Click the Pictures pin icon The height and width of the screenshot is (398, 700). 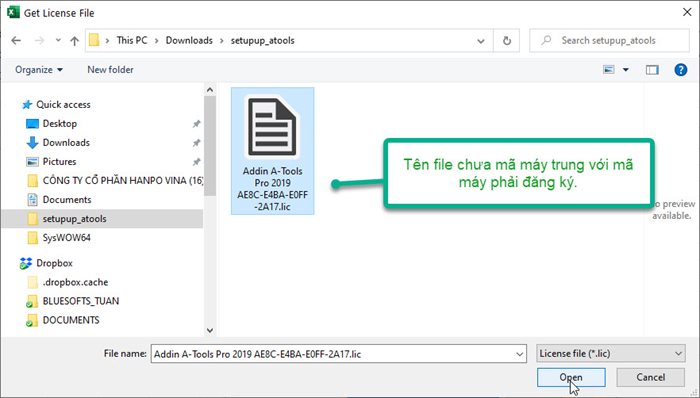(x=196, y=162)
